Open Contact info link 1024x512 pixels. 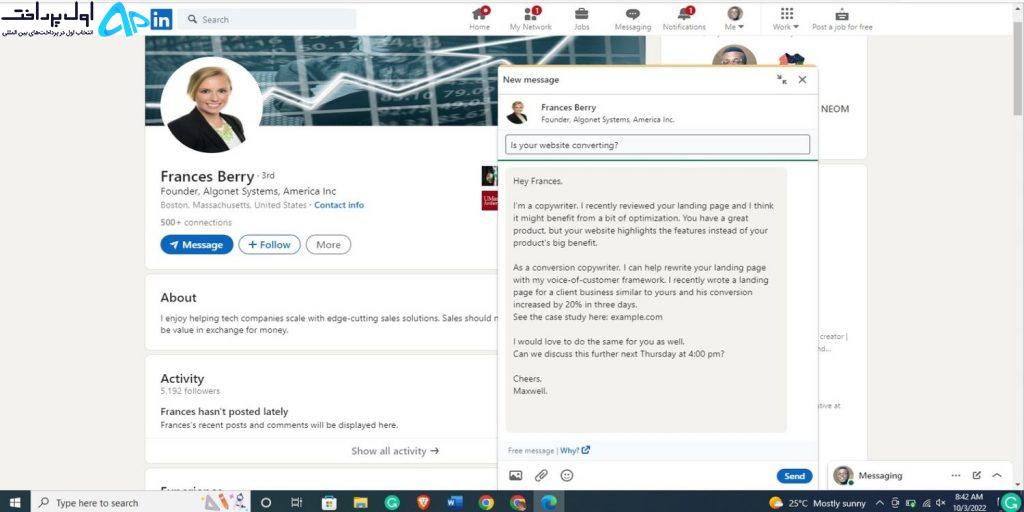coord(339,205)
